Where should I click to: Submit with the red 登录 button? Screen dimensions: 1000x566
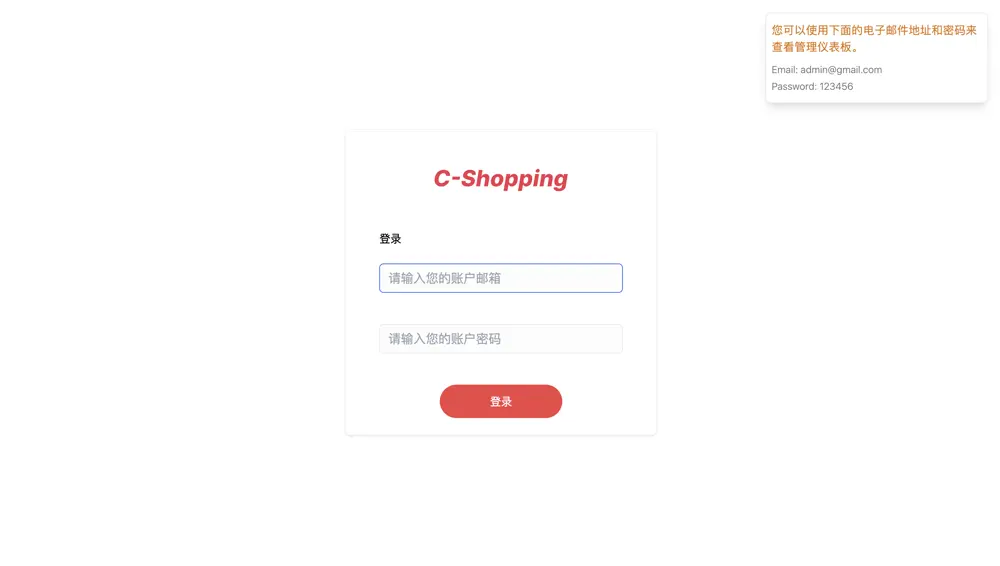501,401
